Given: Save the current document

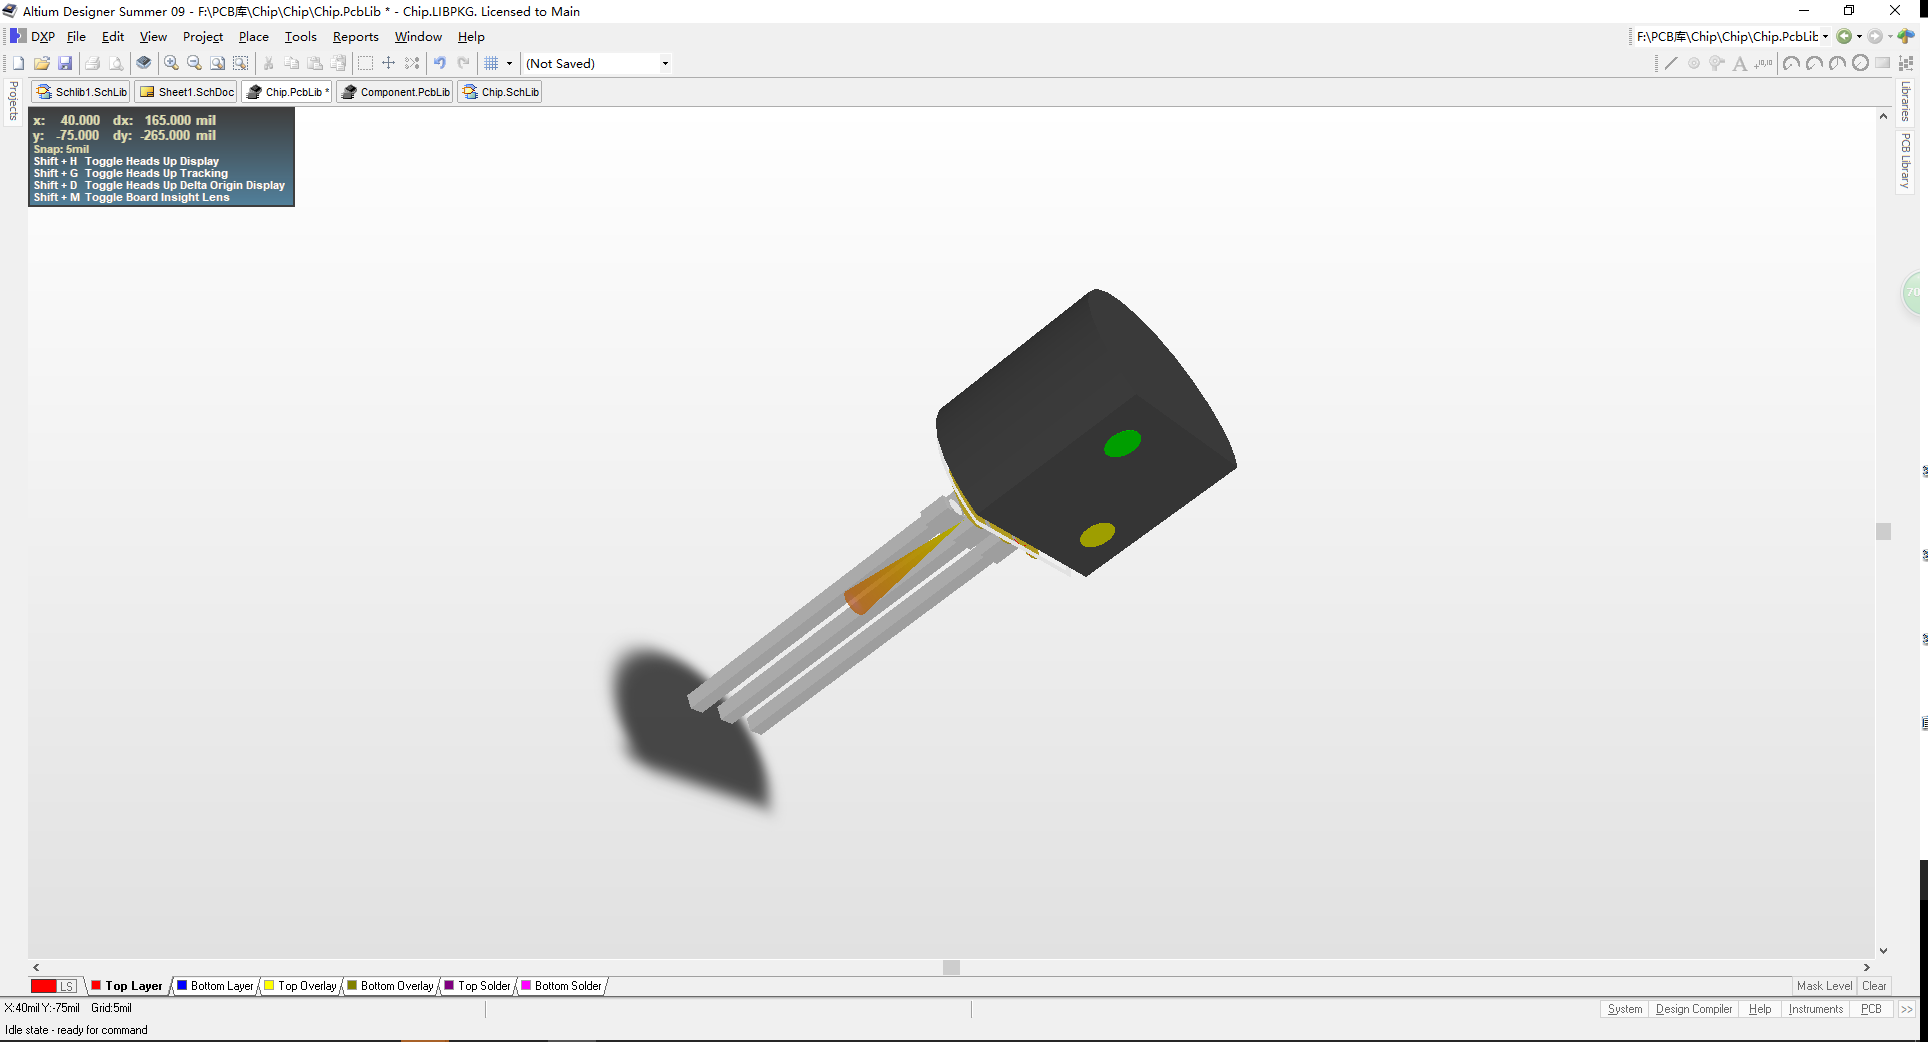Looking at the screenshot, I should pyautogui.click(x=65, y=63).
